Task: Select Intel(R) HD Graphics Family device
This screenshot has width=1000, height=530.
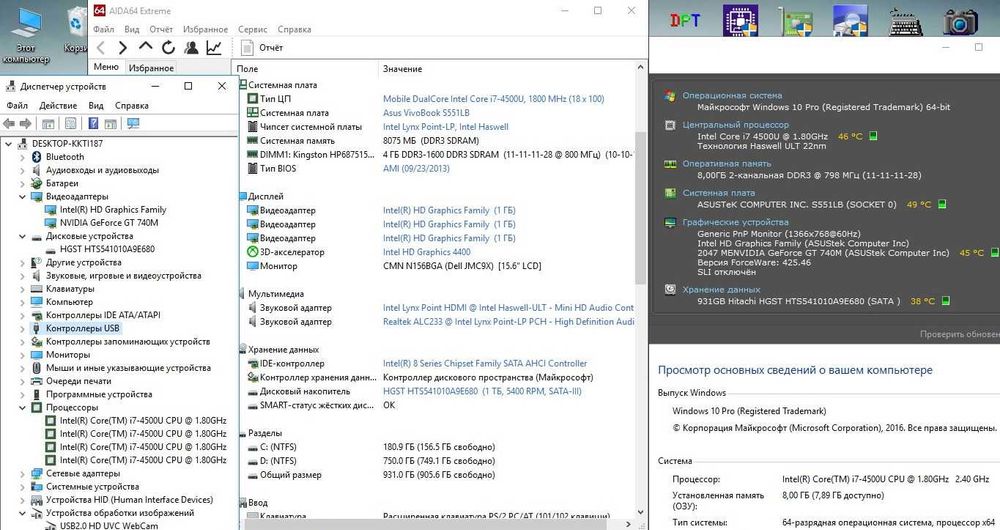Action: [x=113, y=210]
